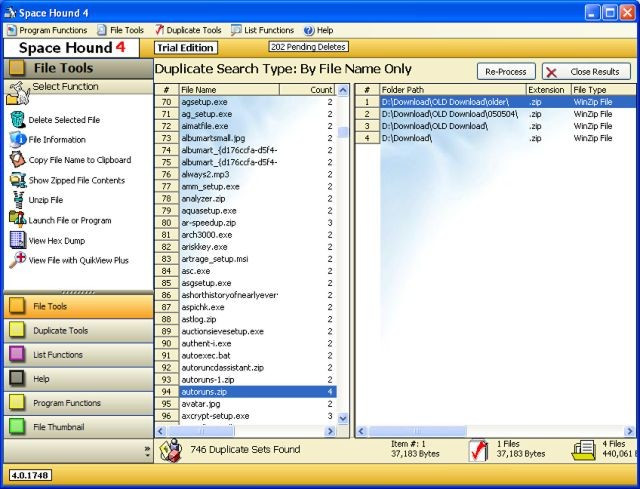
Task: Open the File Thumbnail sidebar panel
Action: tap(78, 427)
